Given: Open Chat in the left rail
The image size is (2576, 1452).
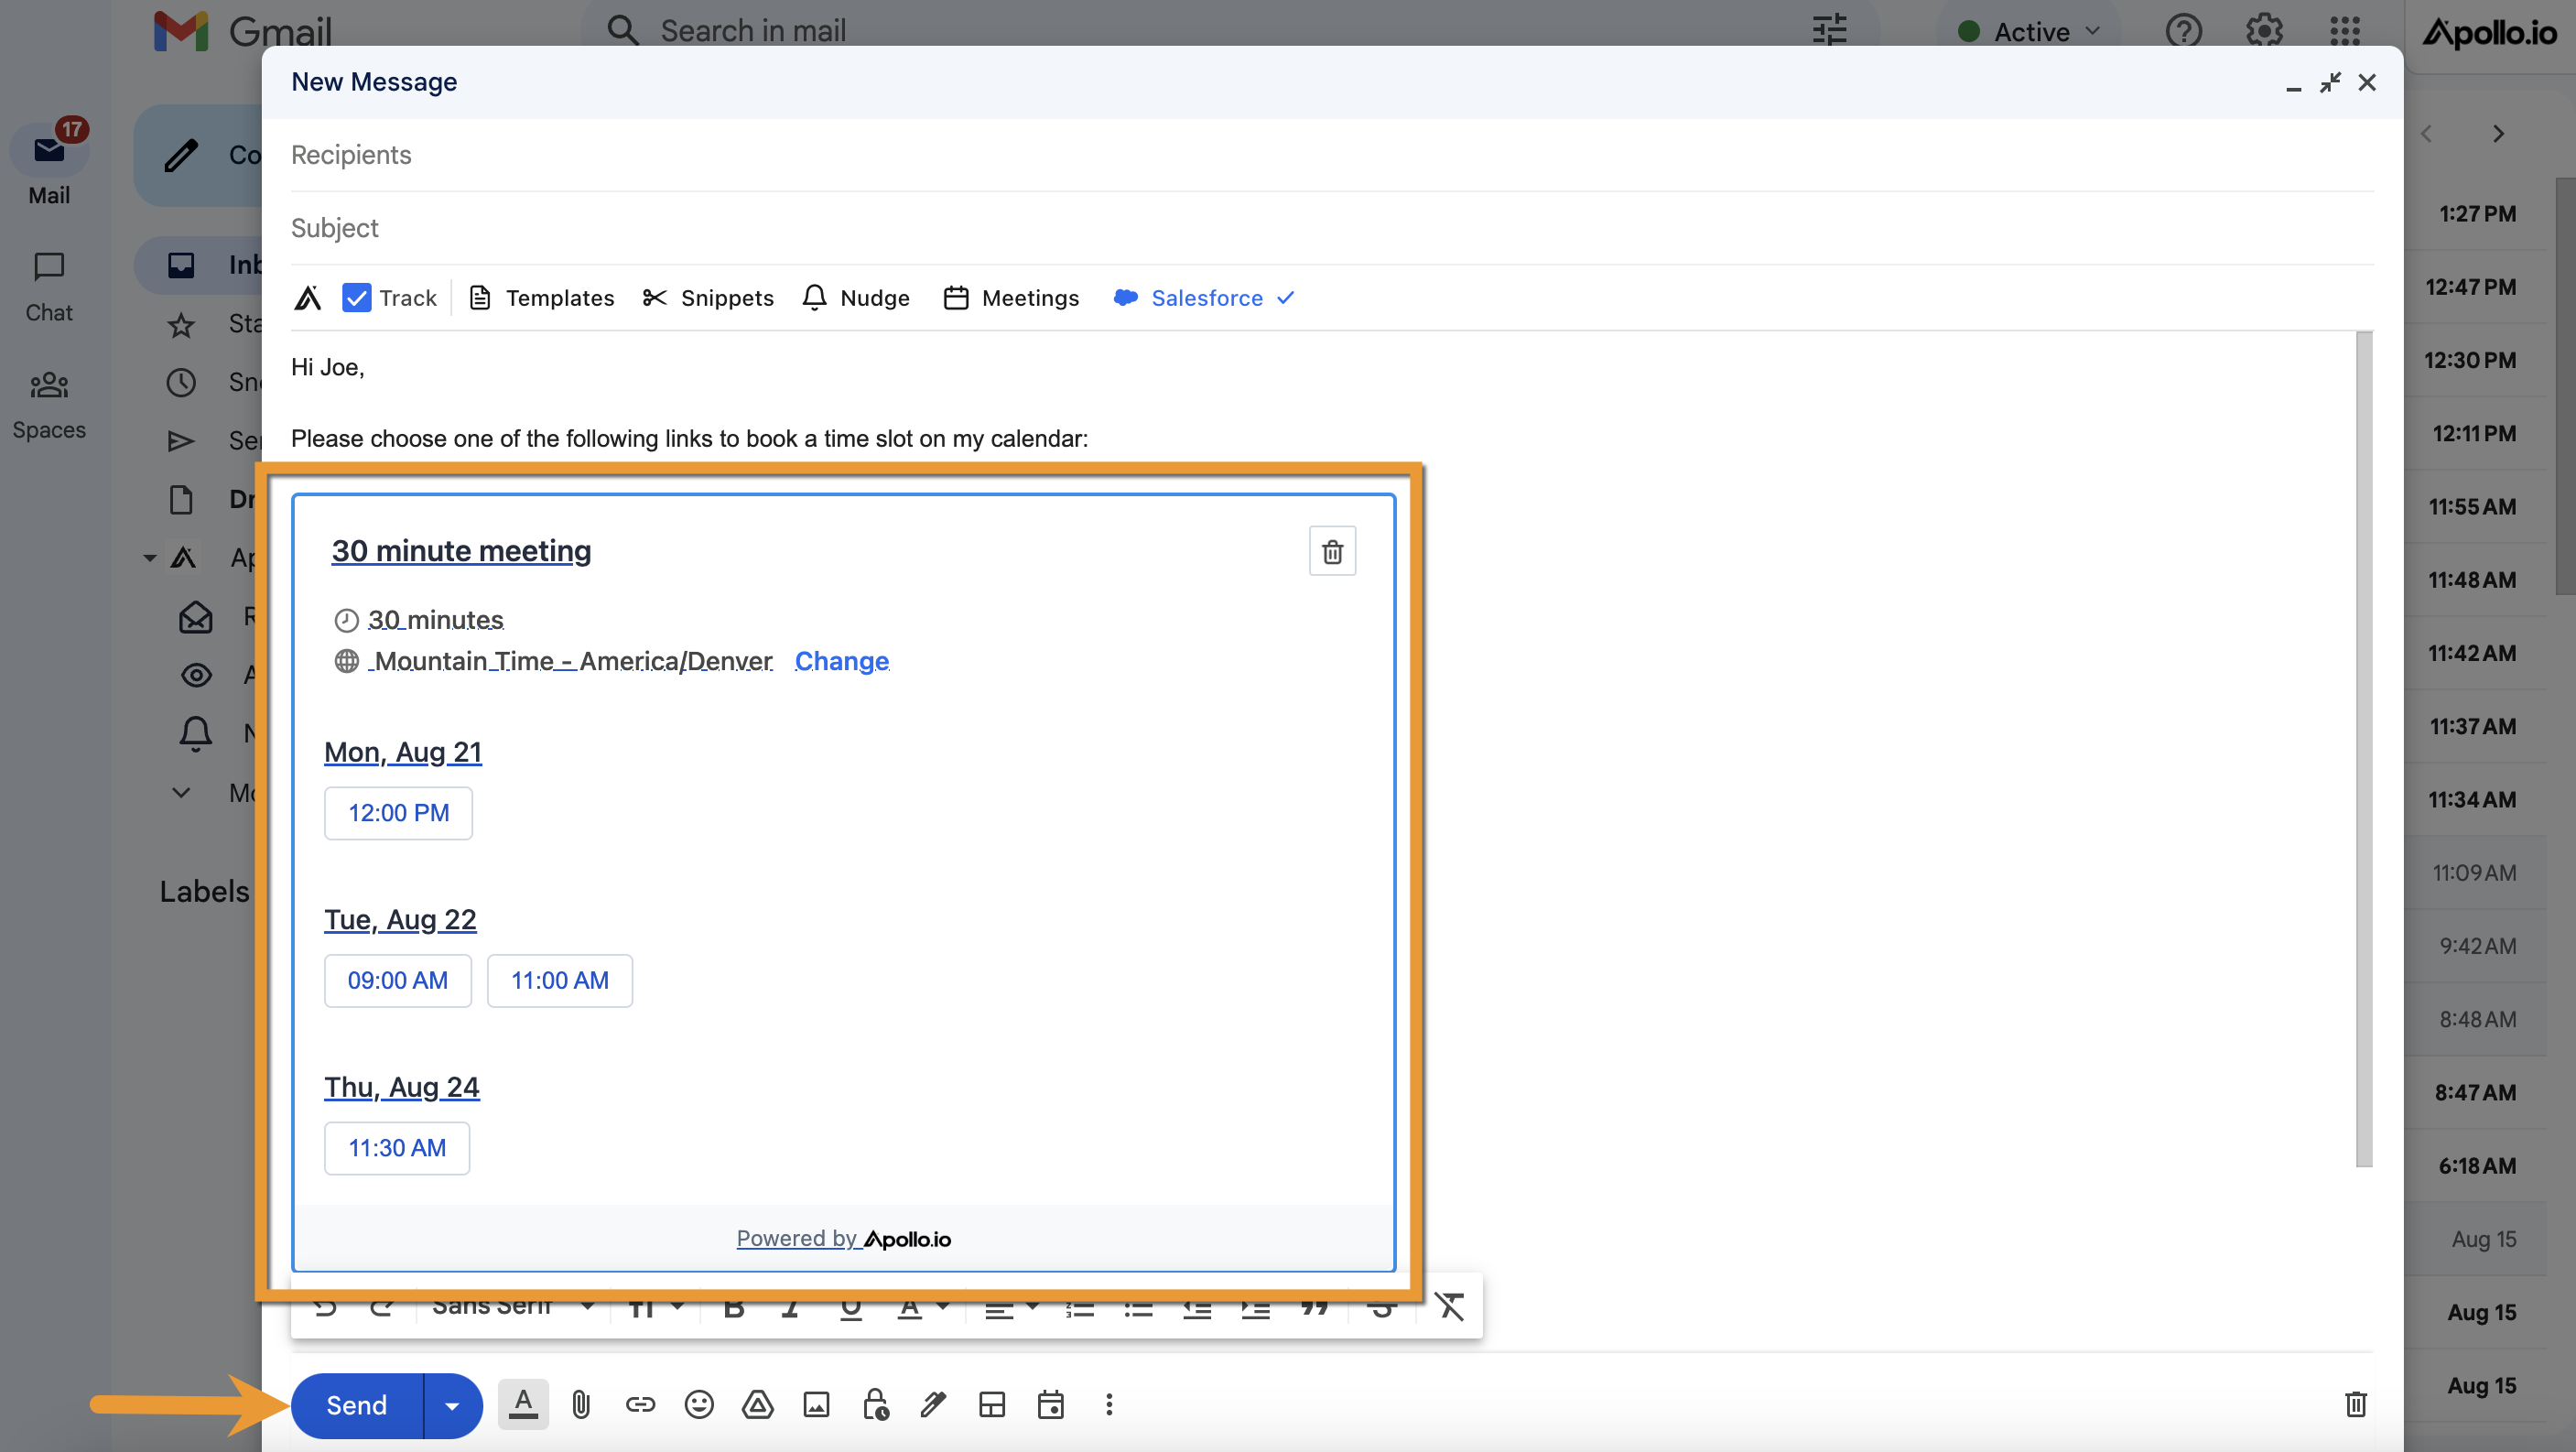Looking at the screenshot, I should pos(49,288).
